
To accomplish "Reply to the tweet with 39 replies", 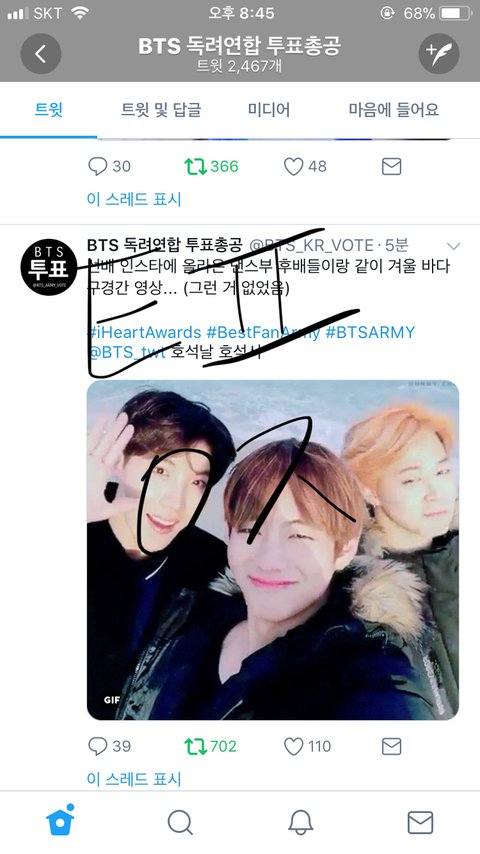I will 98,746.
